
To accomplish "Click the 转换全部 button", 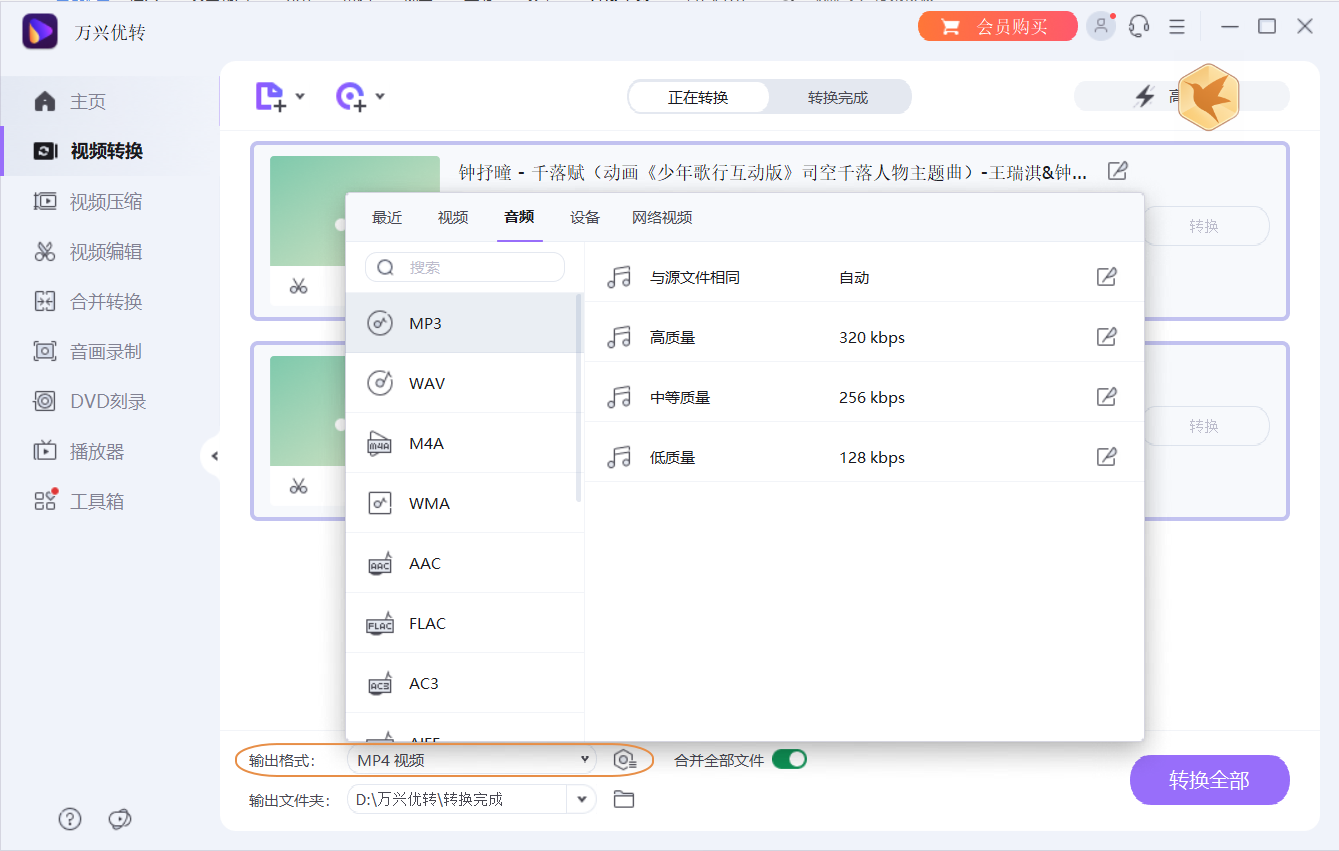I will click(1209, 780).
